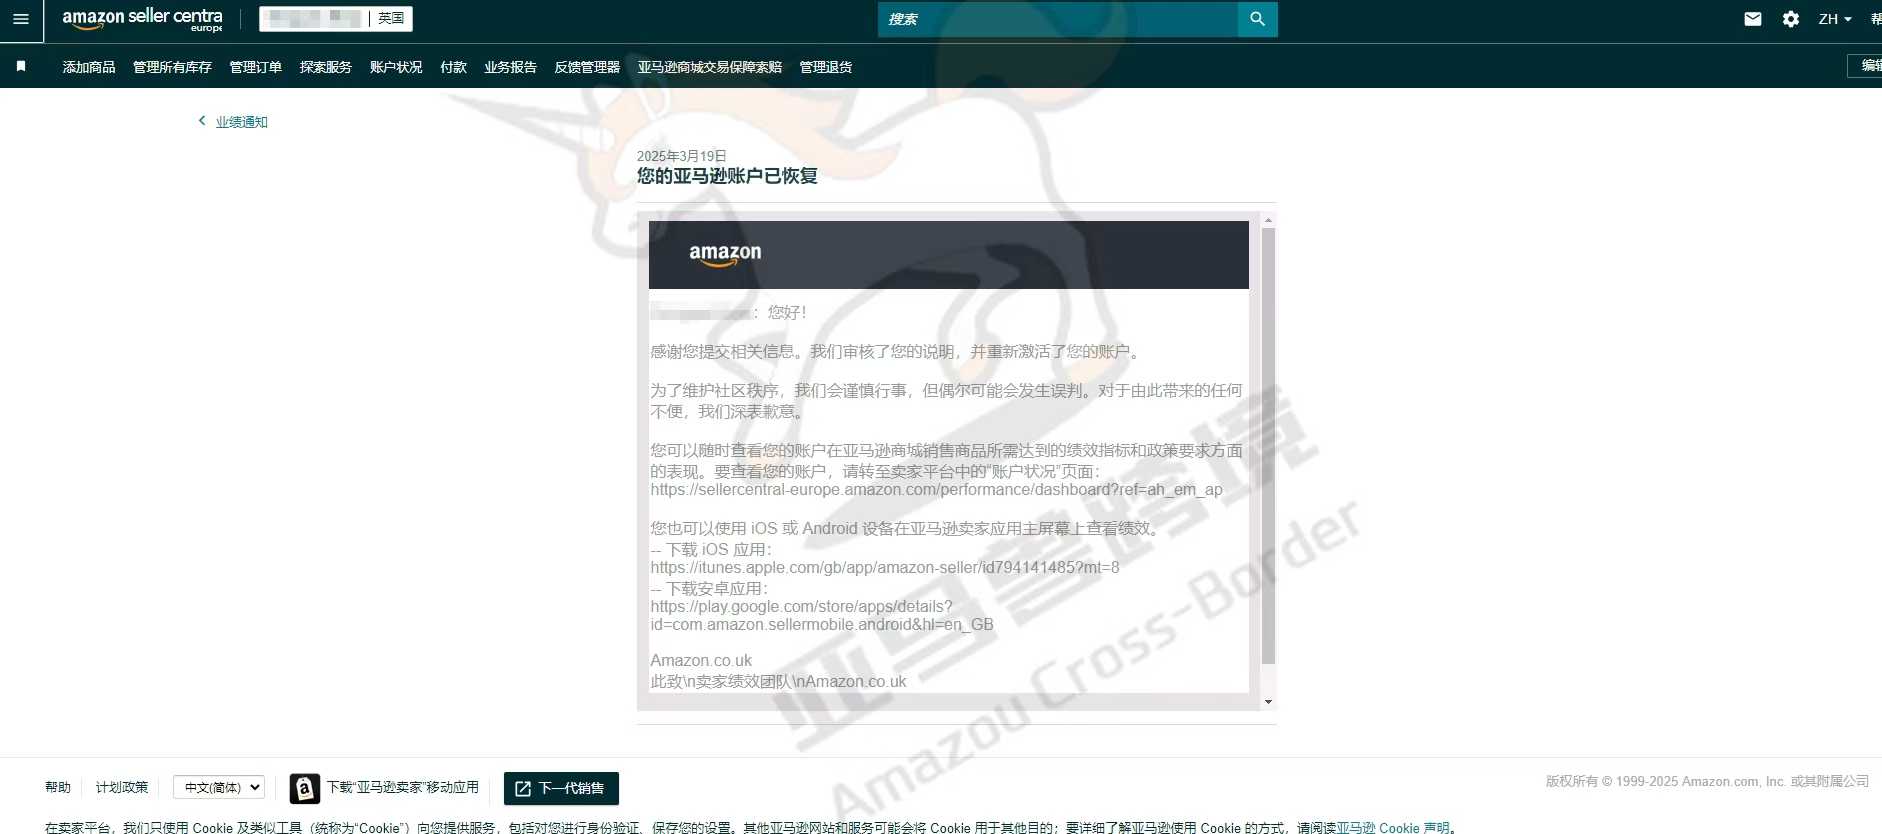This screenshot has width=1882, height=834.
Task: Click the message scrollbar up arrow
Action: click(x=1268, y=220)
